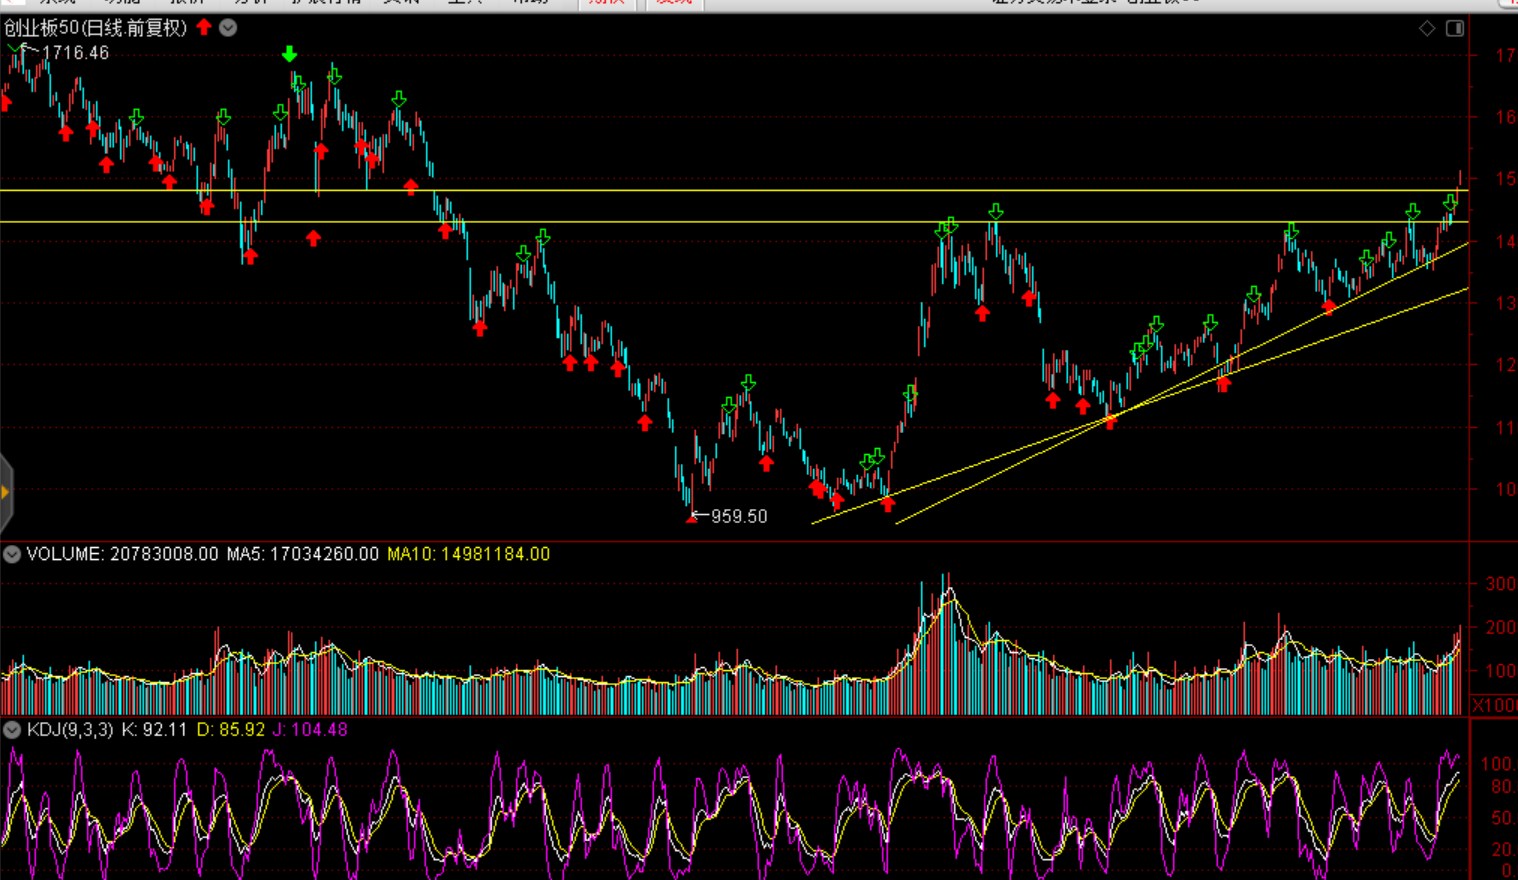Click the 959.50 lowest price marker
Viewport: 1518px width, 880px height.
[x=738, y=517]
